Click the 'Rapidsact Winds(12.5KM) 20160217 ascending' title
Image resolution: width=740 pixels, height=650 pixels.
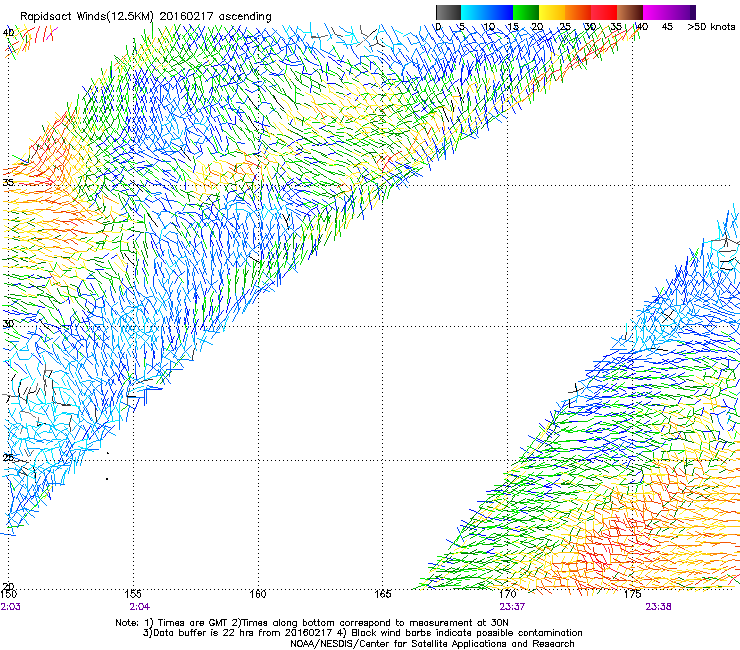click(x=146, y=17)
